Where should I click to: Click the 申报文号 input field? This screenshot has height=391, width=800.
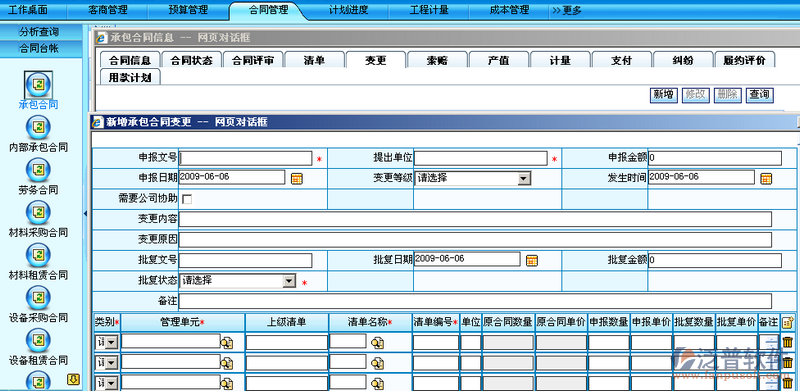point(245,158)
